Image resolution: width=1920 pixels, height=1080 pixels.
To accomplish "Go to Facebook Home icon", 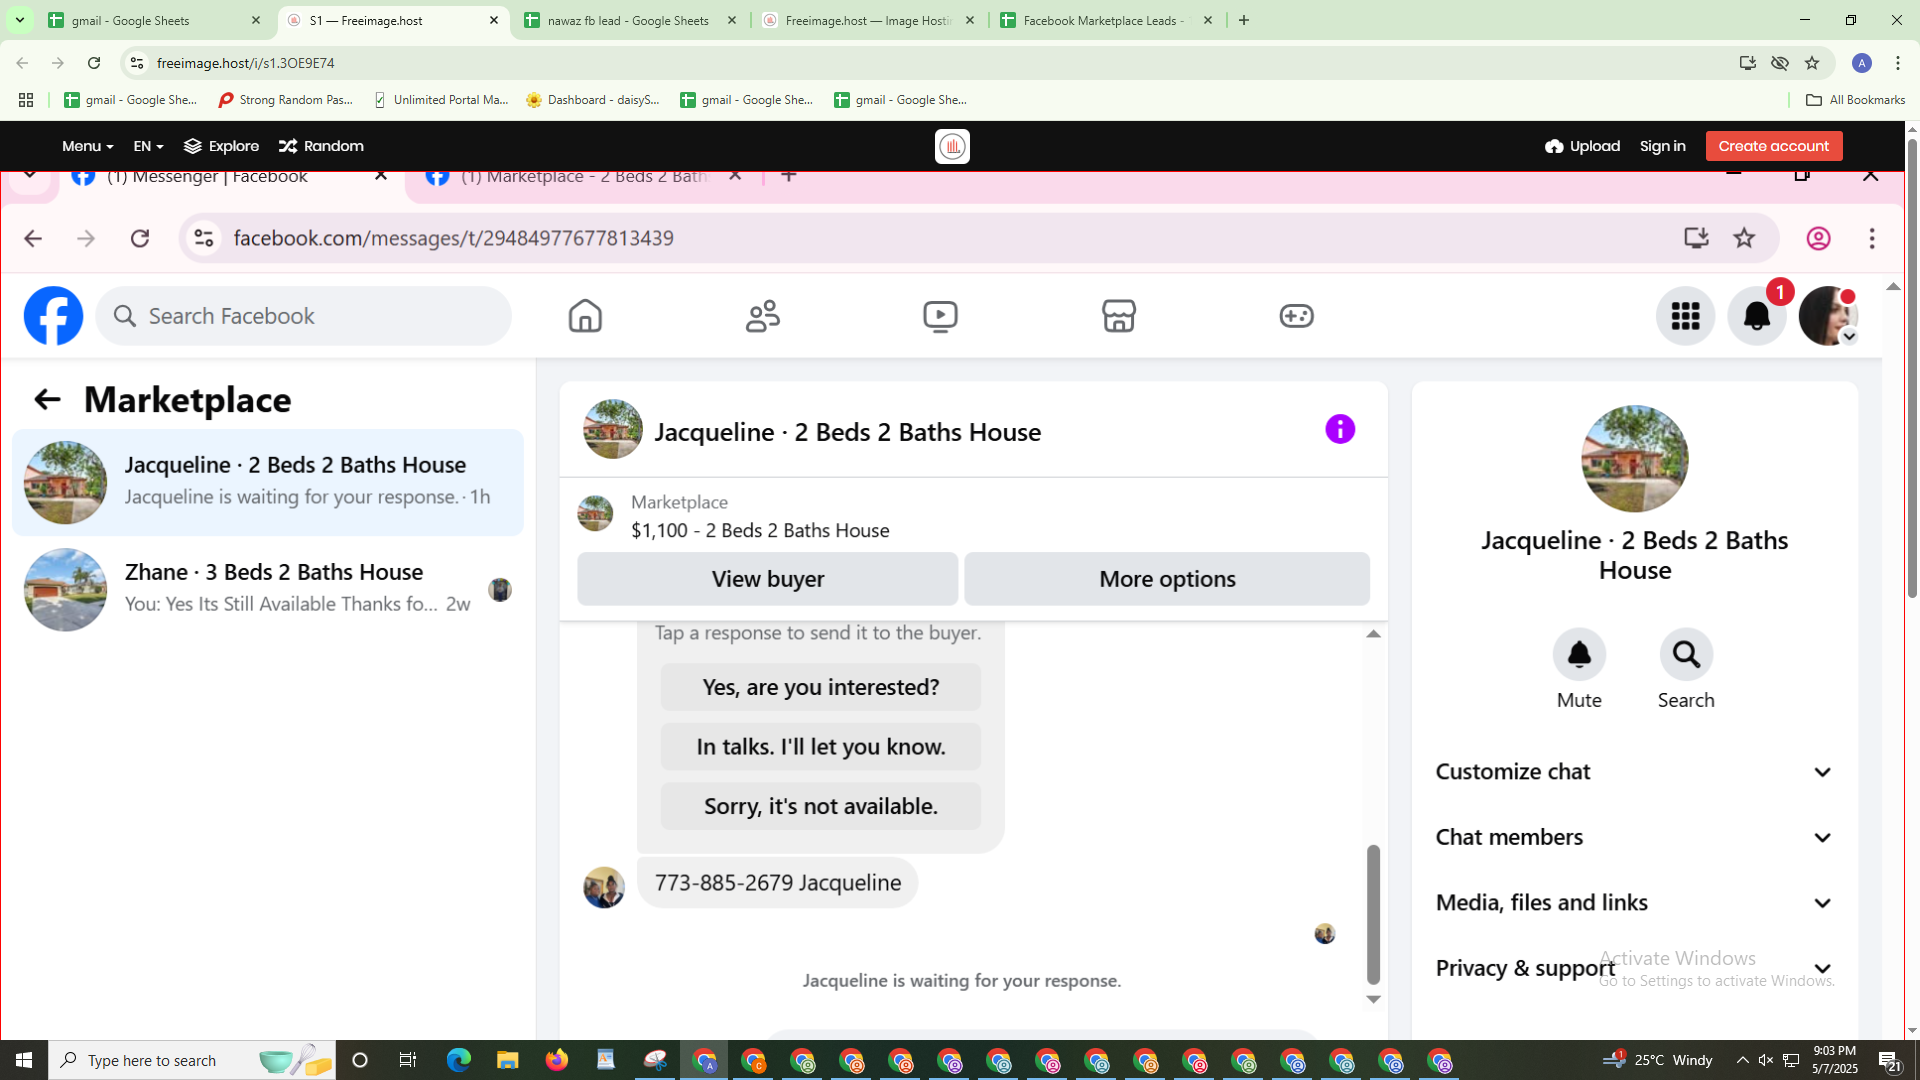I will tap(585, 316).
